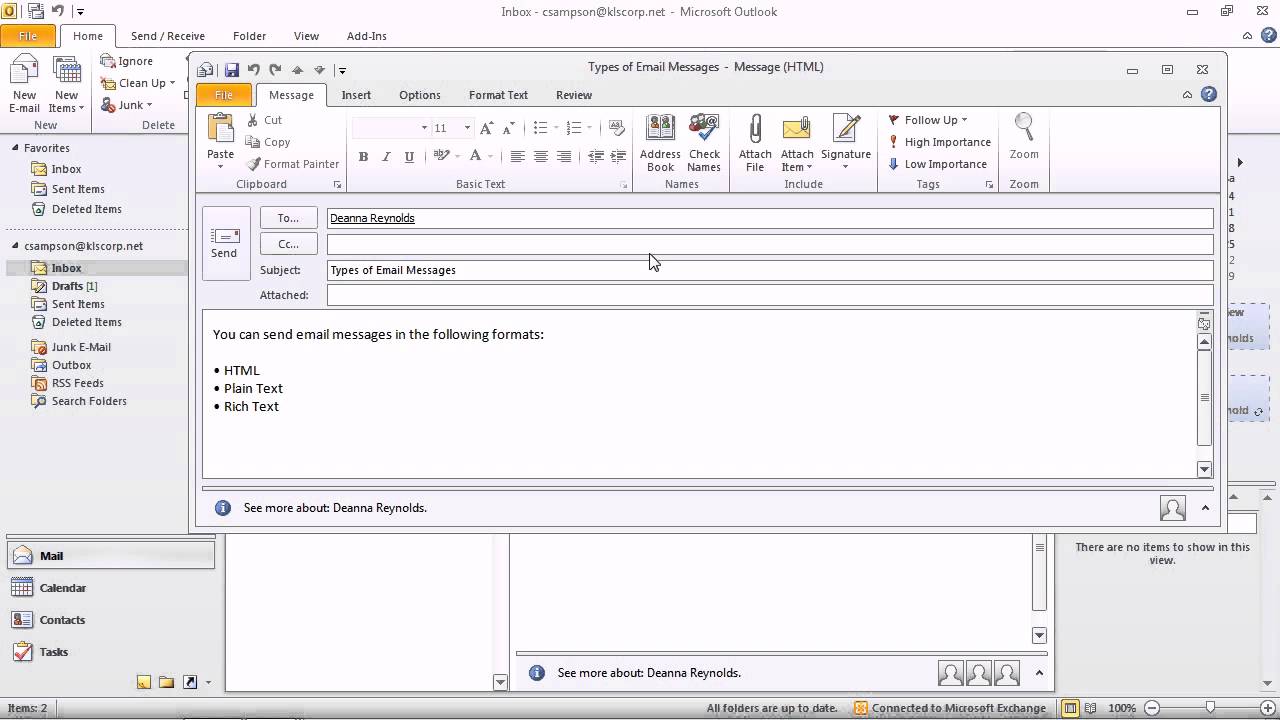This screenshot has height=720, width=1280.
Task: Open the Signature dropdown
Action: click(x=846, y=143)
